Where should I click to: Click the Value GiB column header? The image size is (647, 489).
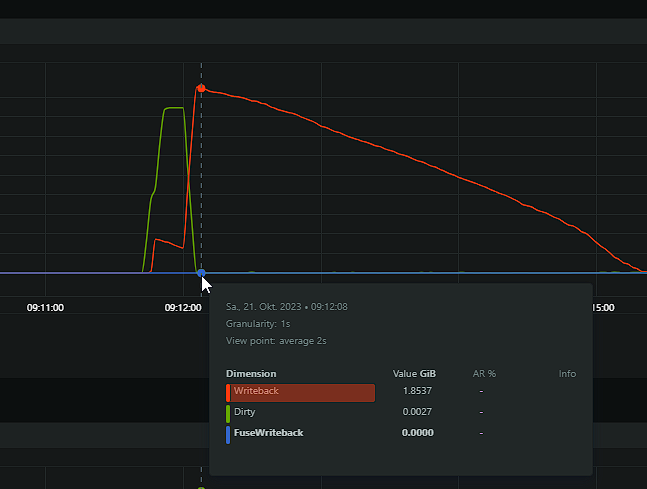tap(414, 374)
